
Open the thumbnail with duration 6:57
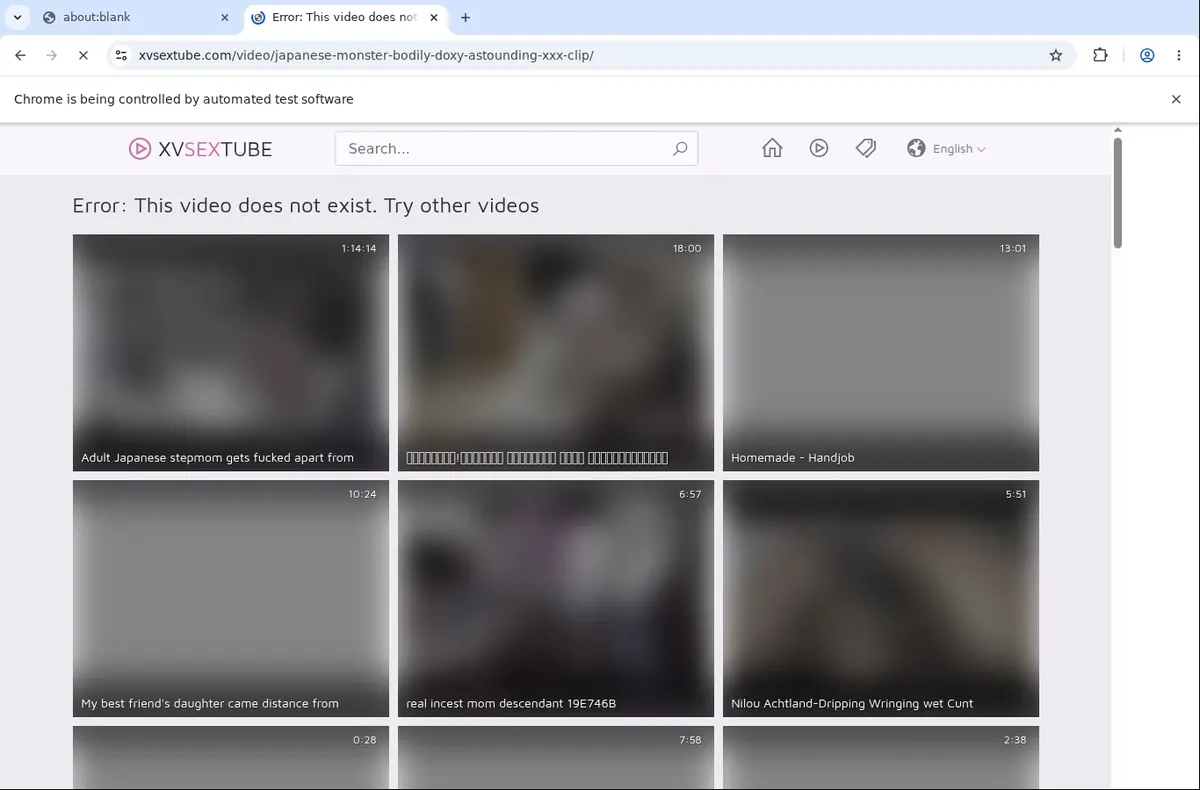point(556,599)
